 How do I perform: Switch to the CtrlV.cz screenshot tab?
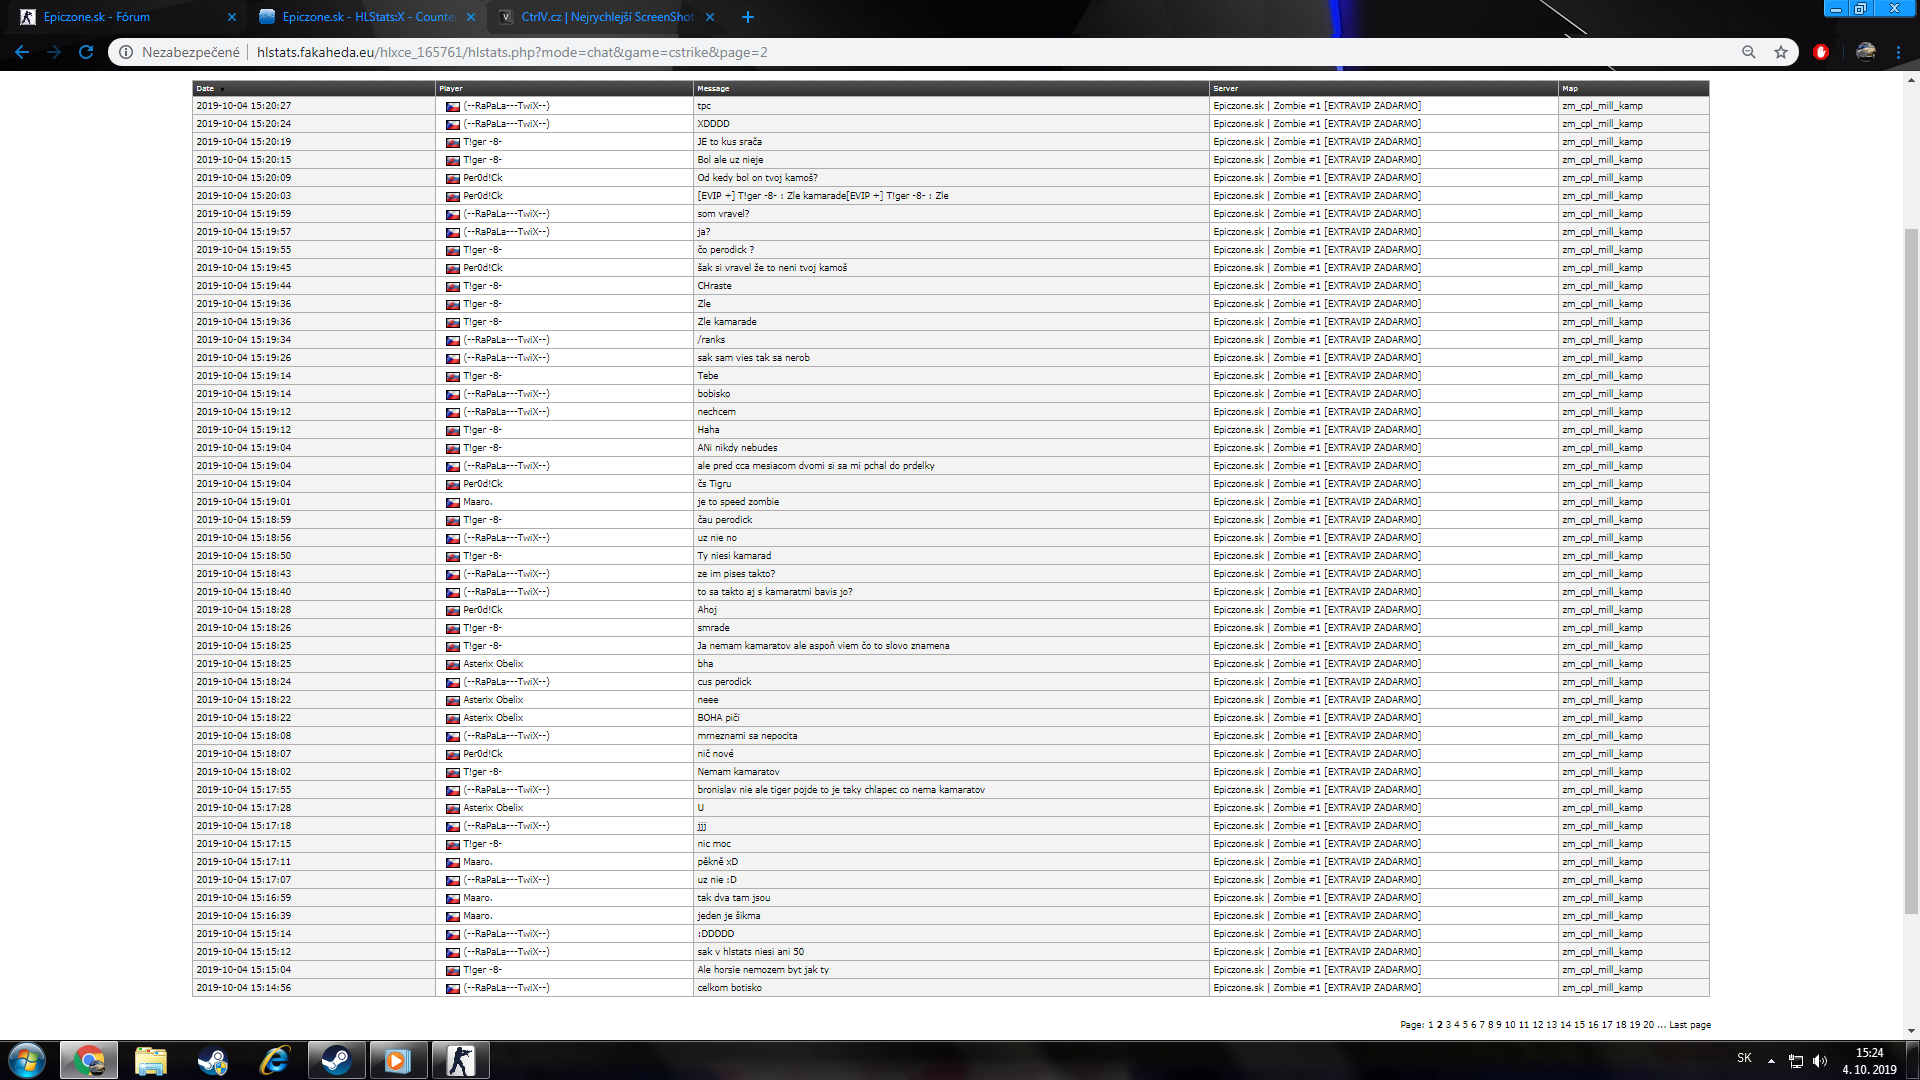pos(606,17)
